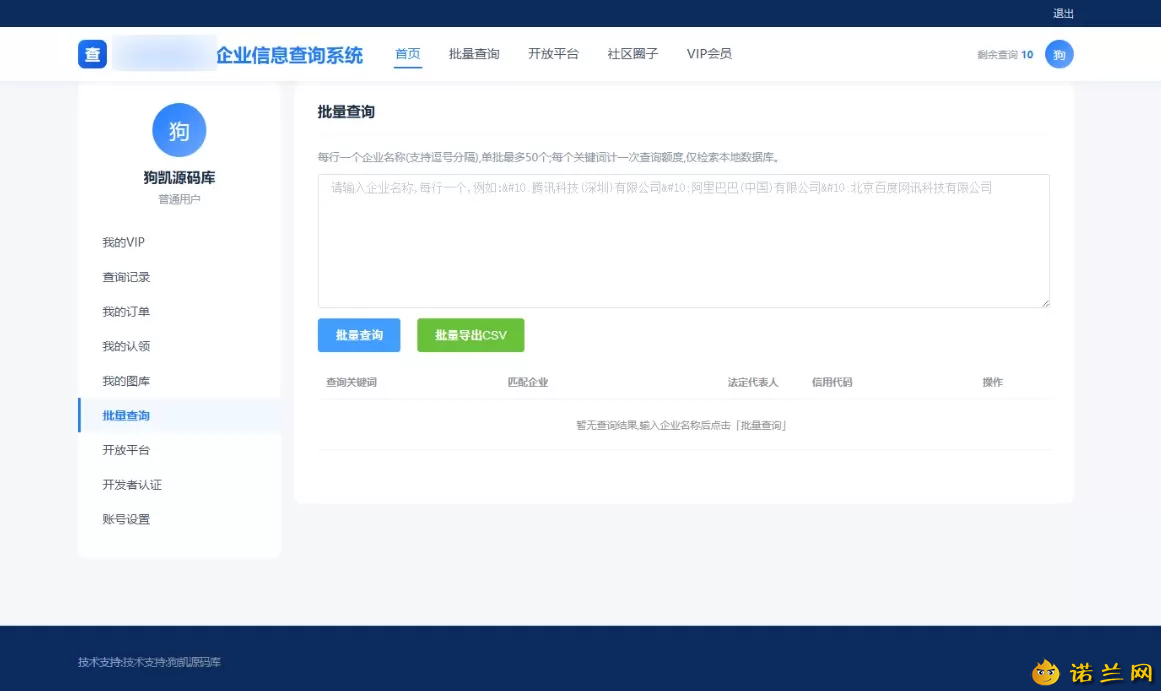Click the 查询关键词 column header
The image size is (1161, 691).
tap(352, 382)
